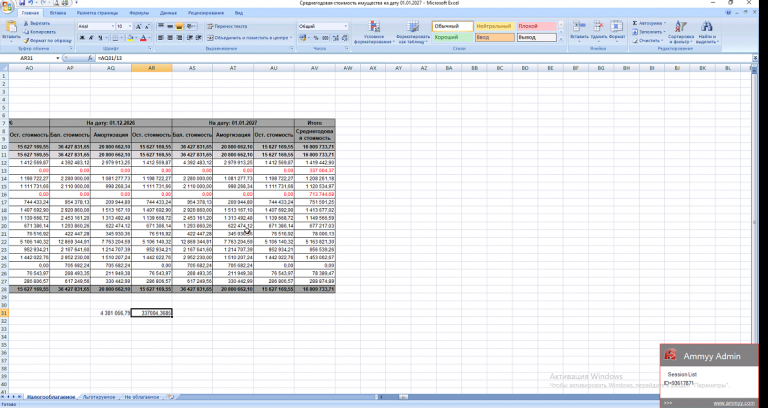Screen dimensions: 768x408
Task: Increase decimal places
Action: 334,38
